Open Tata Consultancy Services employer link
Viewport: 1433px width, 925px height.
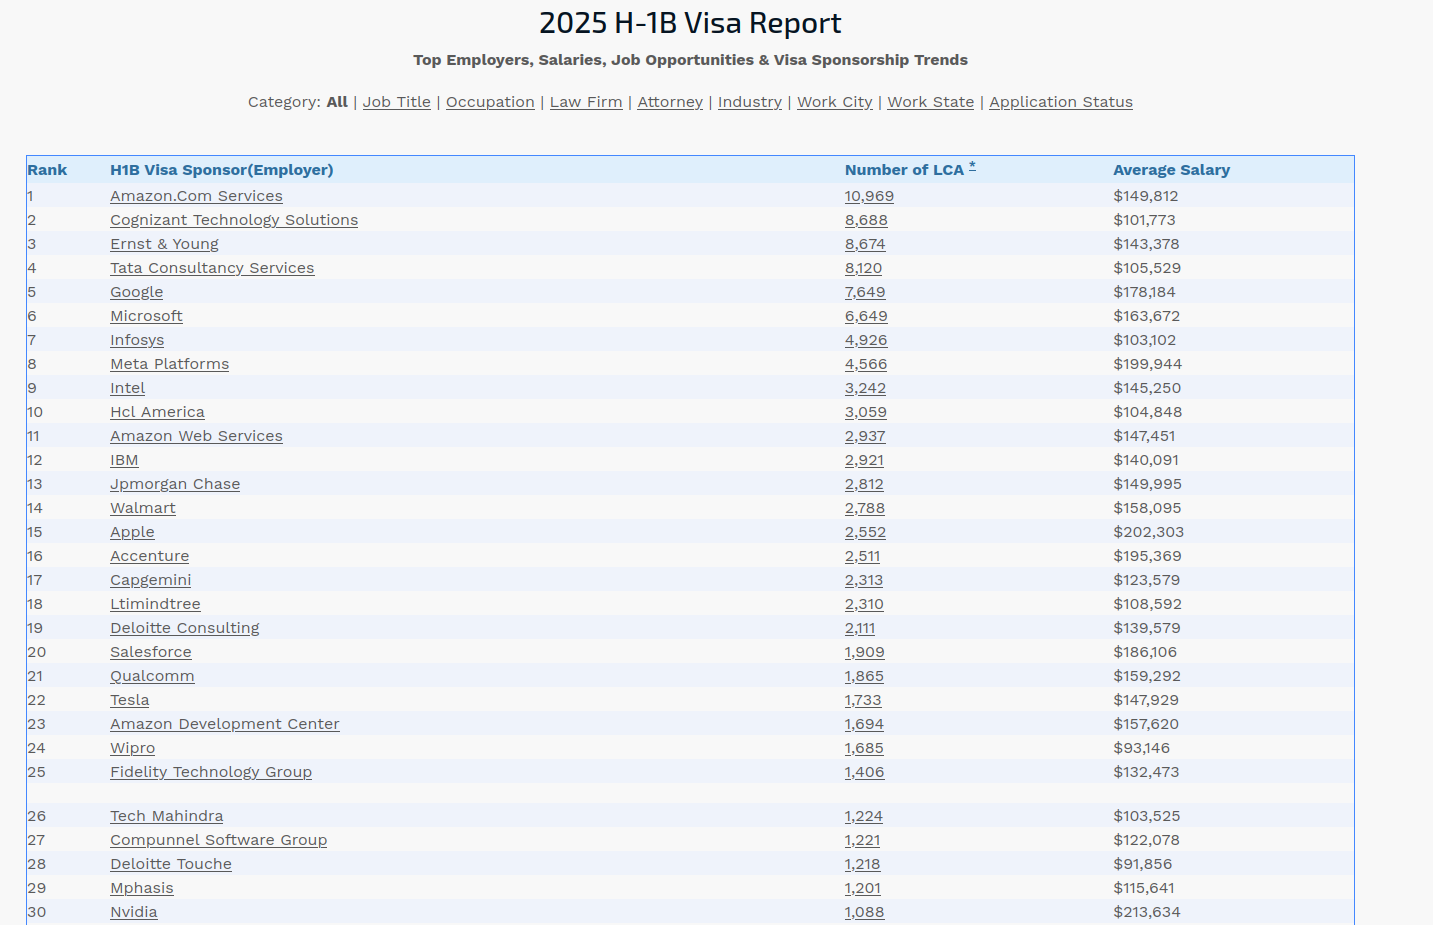212,268
